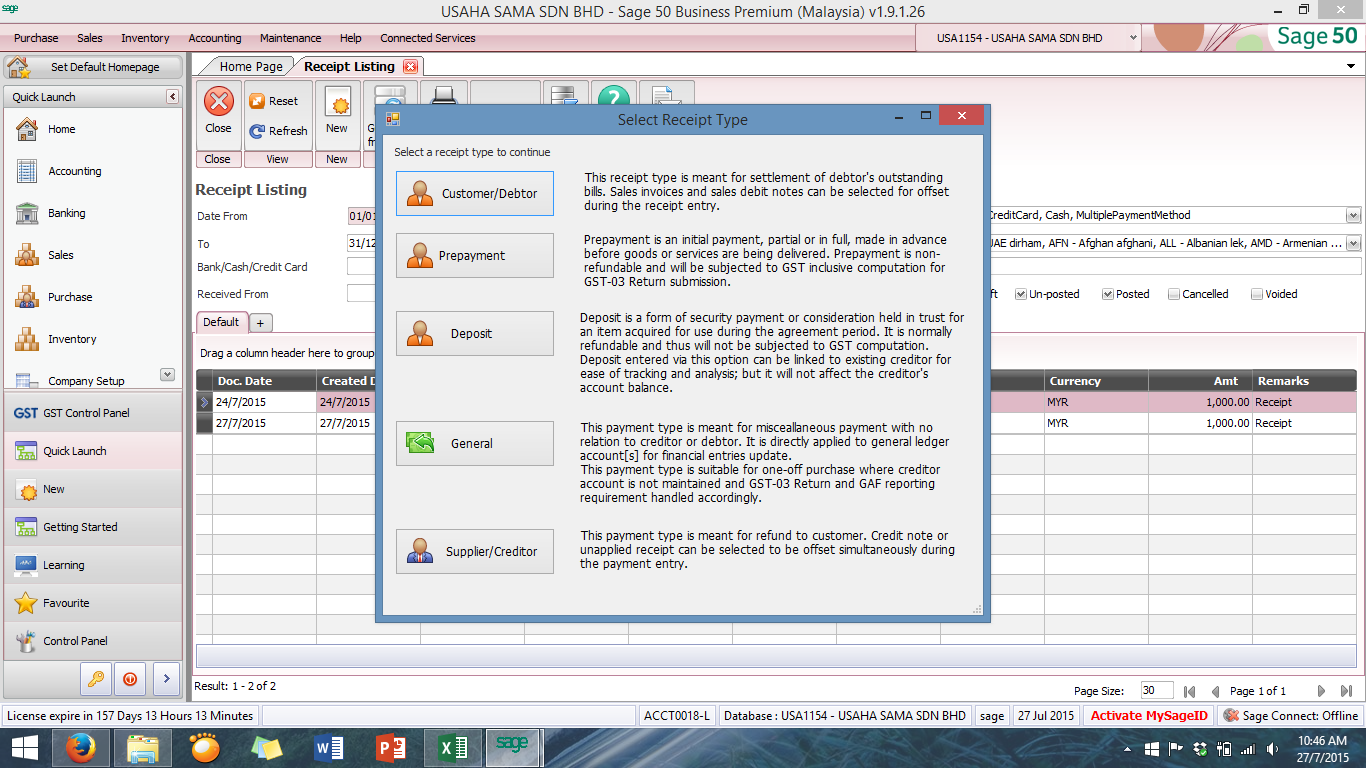
Task: Choose the Deposit receipt type
Action: pos(475,334)
